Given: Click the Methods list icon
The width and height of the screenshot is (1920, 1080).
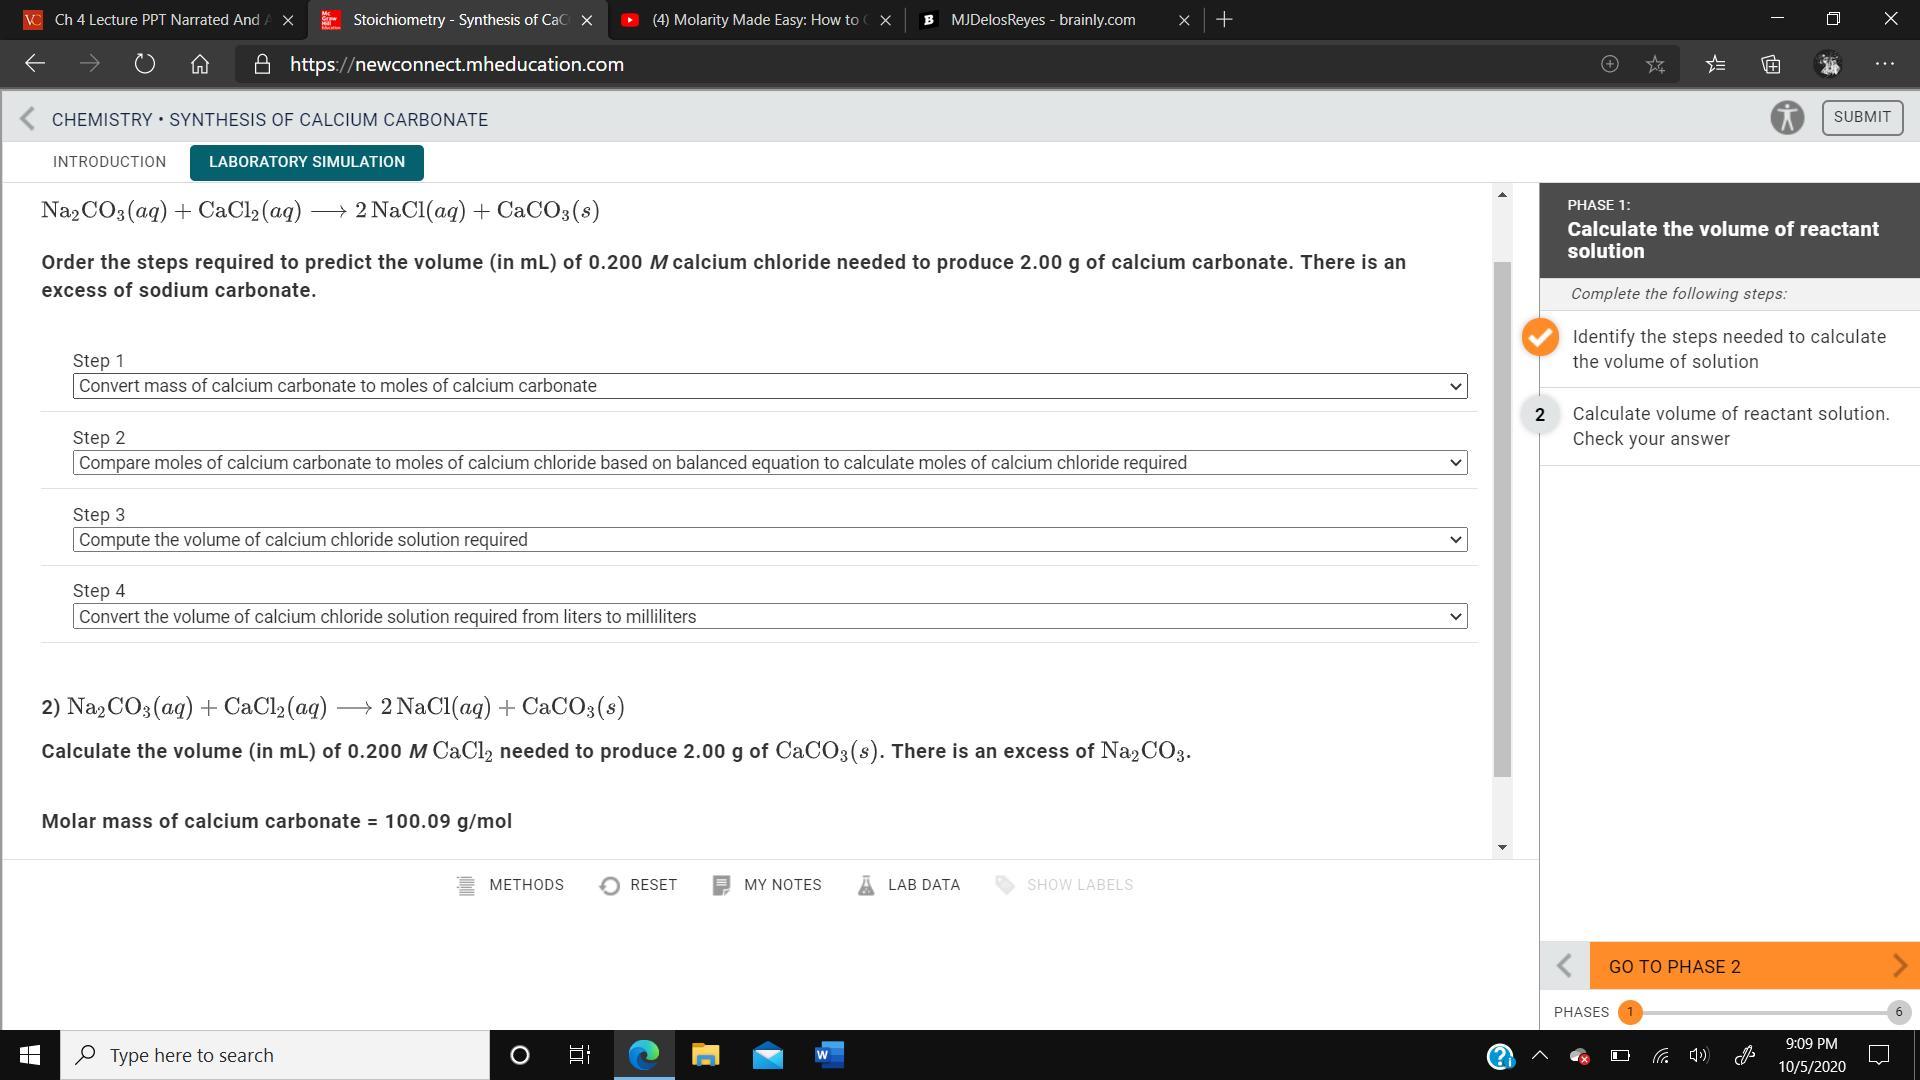Looking at the screenshot, I should 466,886.
